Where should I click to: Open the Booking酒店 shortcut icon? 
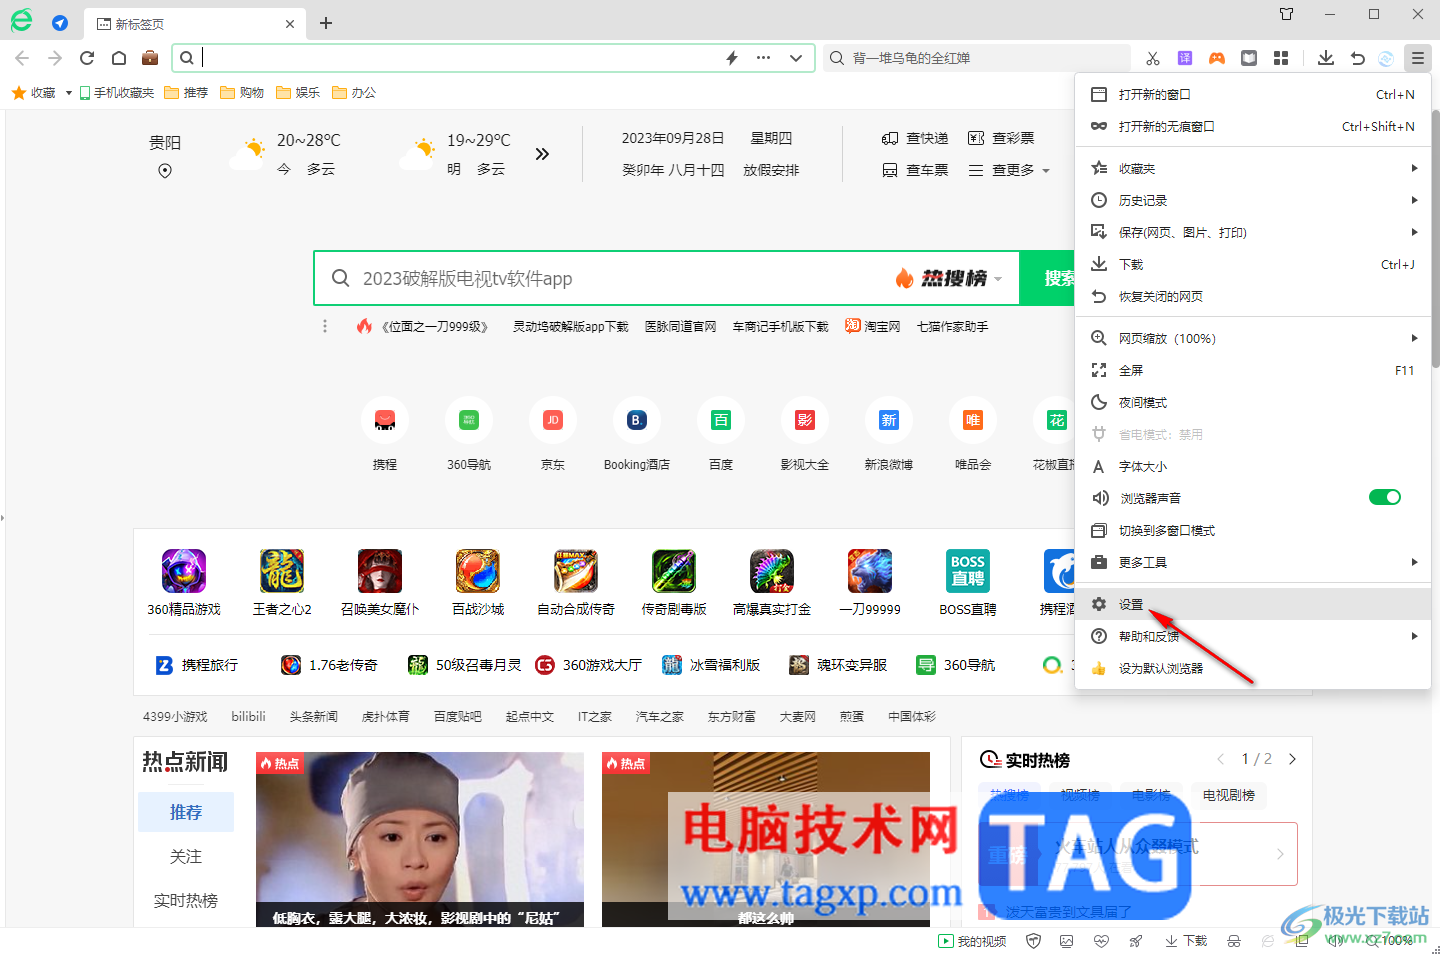coord(637,420)
